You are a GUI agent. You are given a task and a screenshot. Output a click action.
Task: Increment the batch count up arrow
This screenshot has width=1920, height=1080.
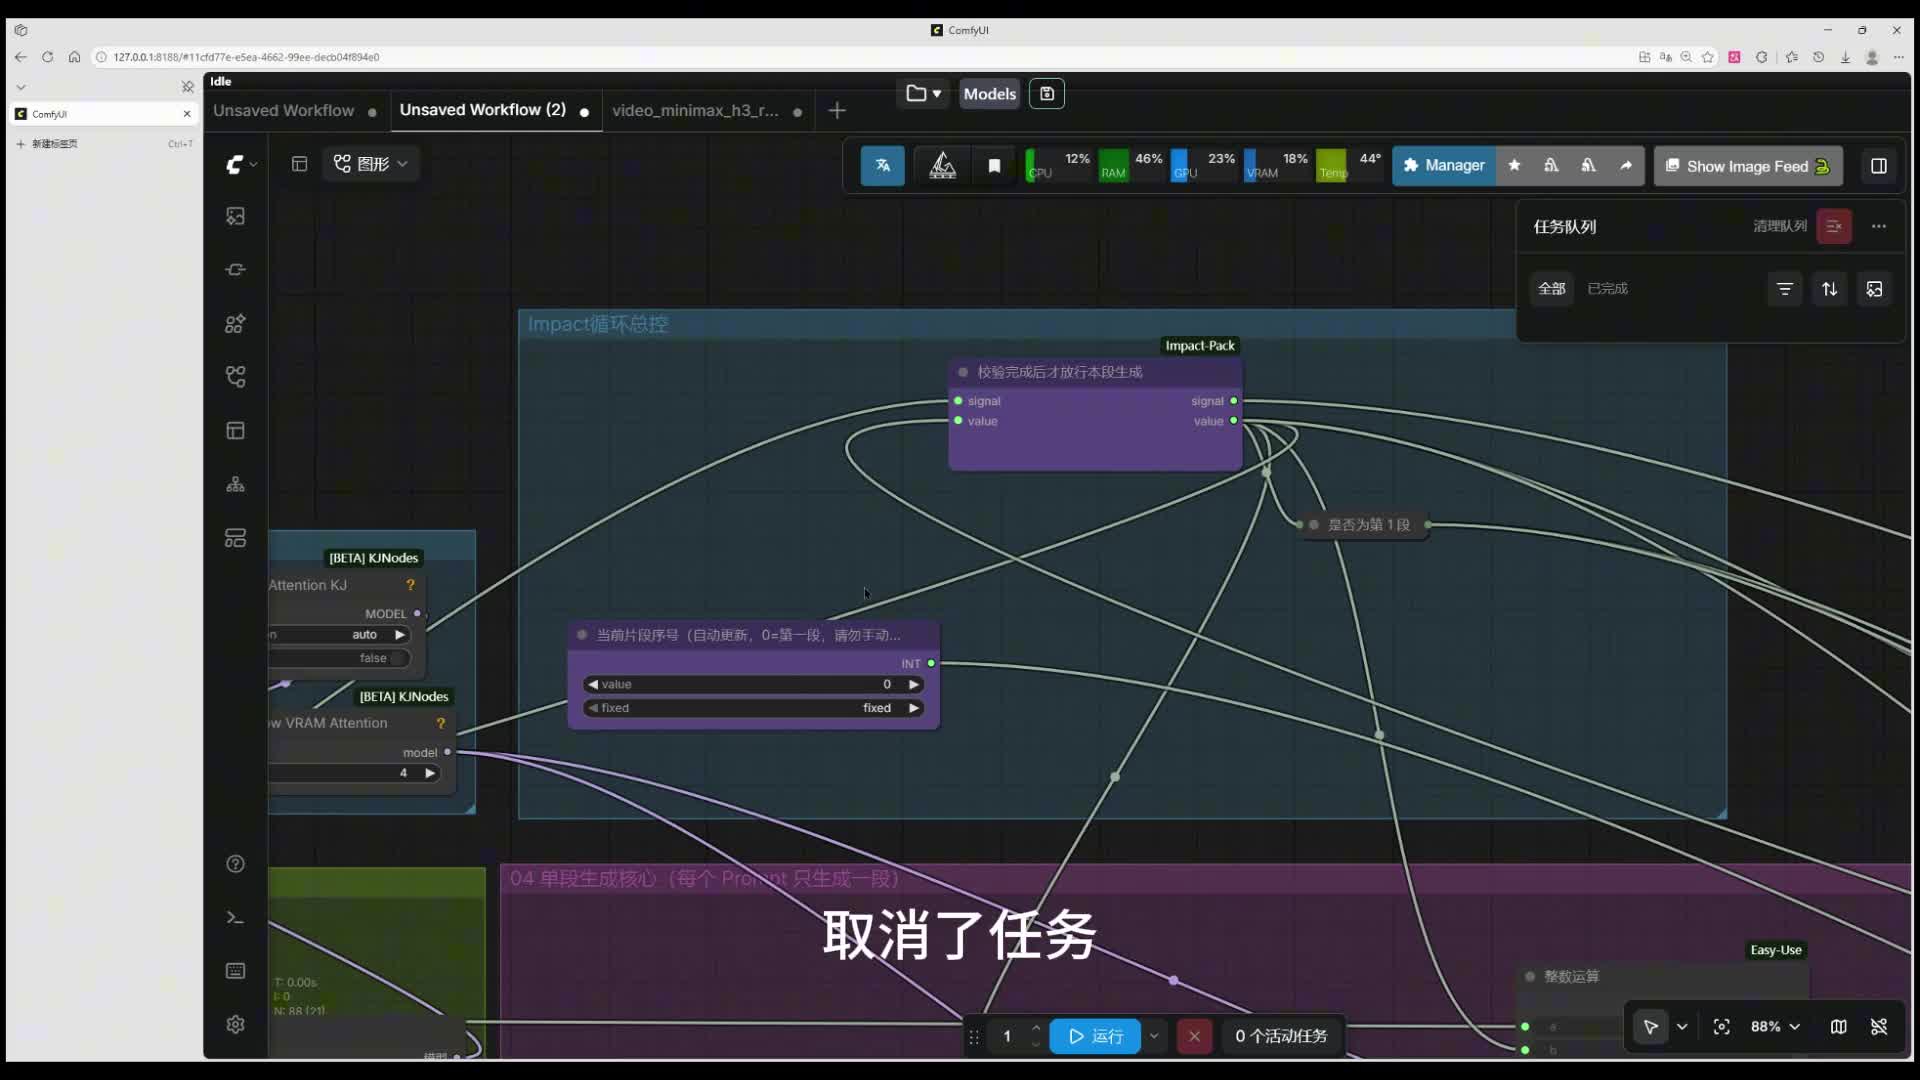(x=1036, y=1028)
